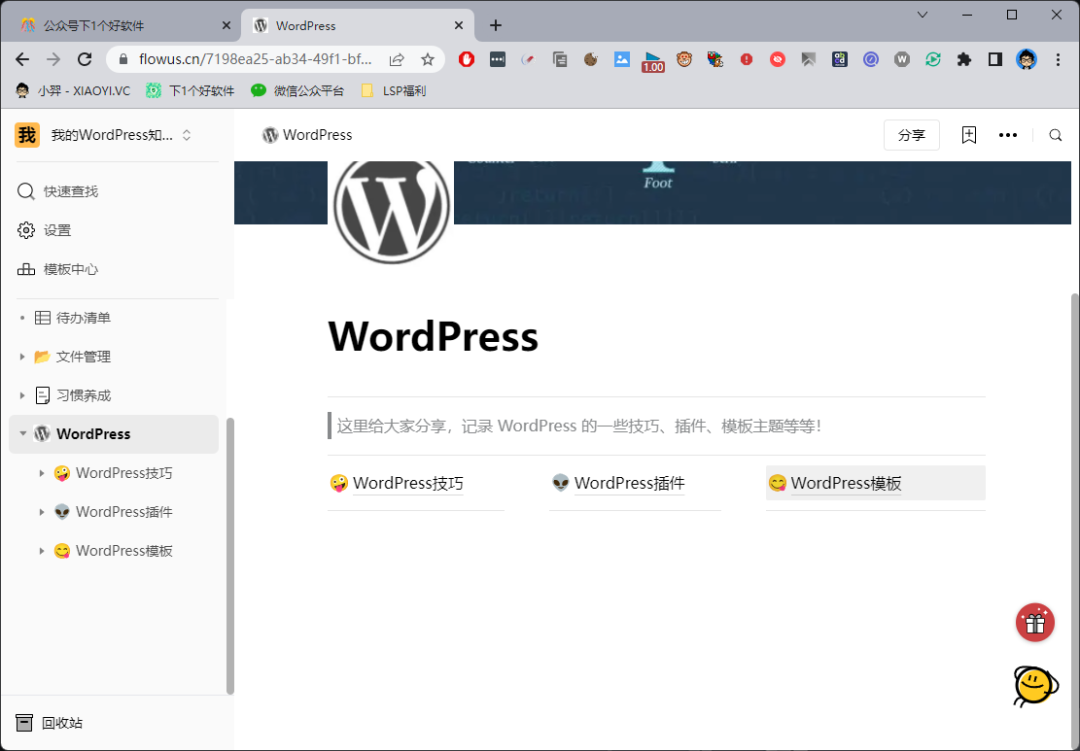Close the 公众号下1个好软件 tab
1080x751 pixels.
tap(226, 25)
